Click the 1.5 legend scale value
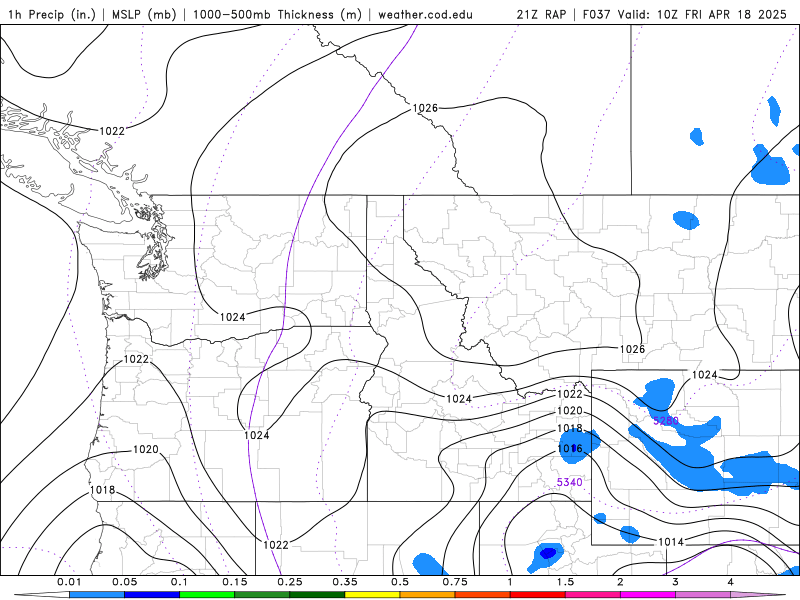This screenshot has height=600, width=800. pos(565,582)
